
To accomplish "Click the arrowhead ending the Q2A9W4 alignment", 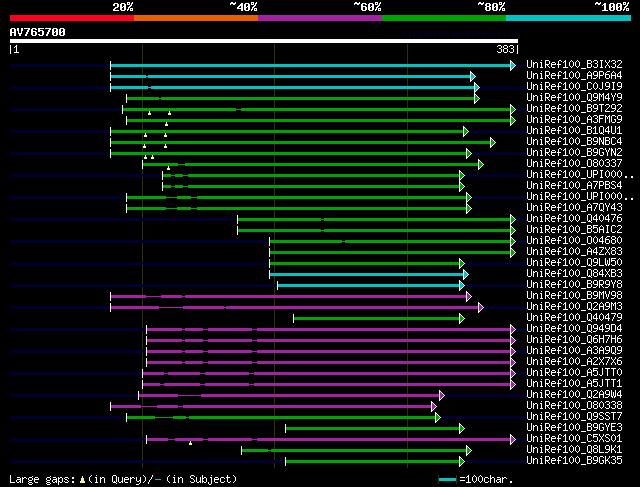I will (x=442, y=395).
